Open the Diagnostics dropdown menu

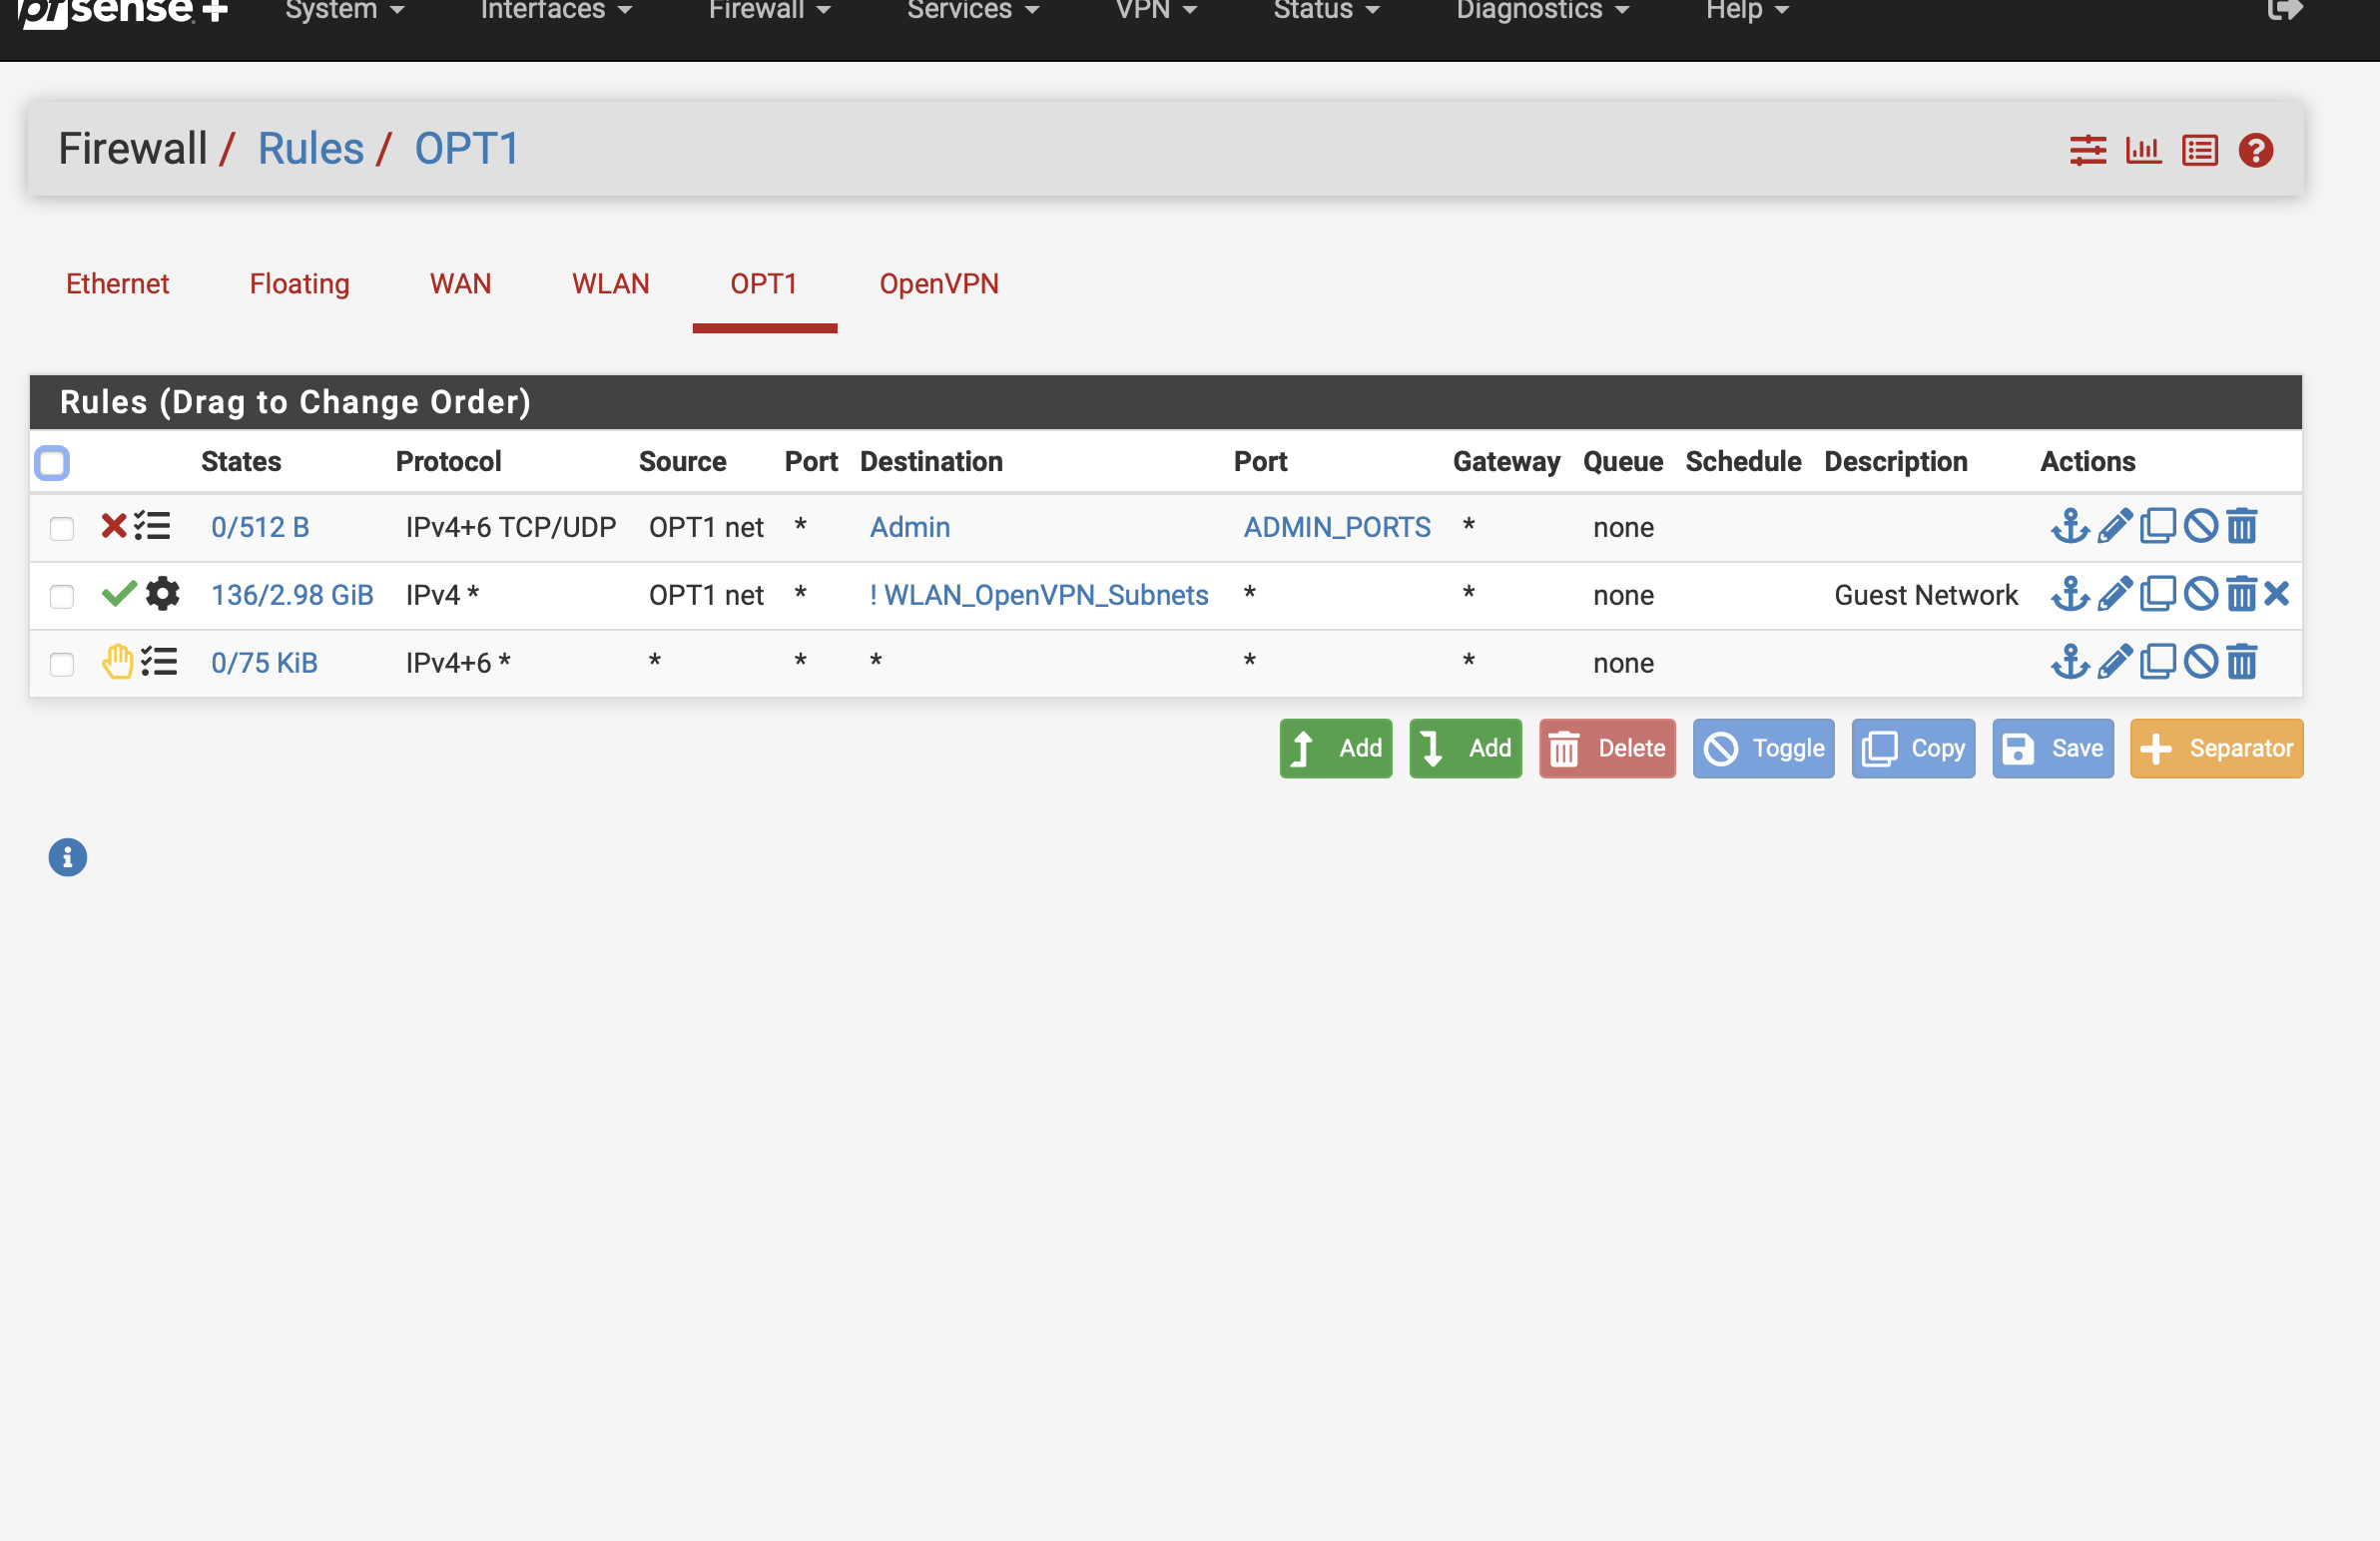click(x=1541, y=12)
